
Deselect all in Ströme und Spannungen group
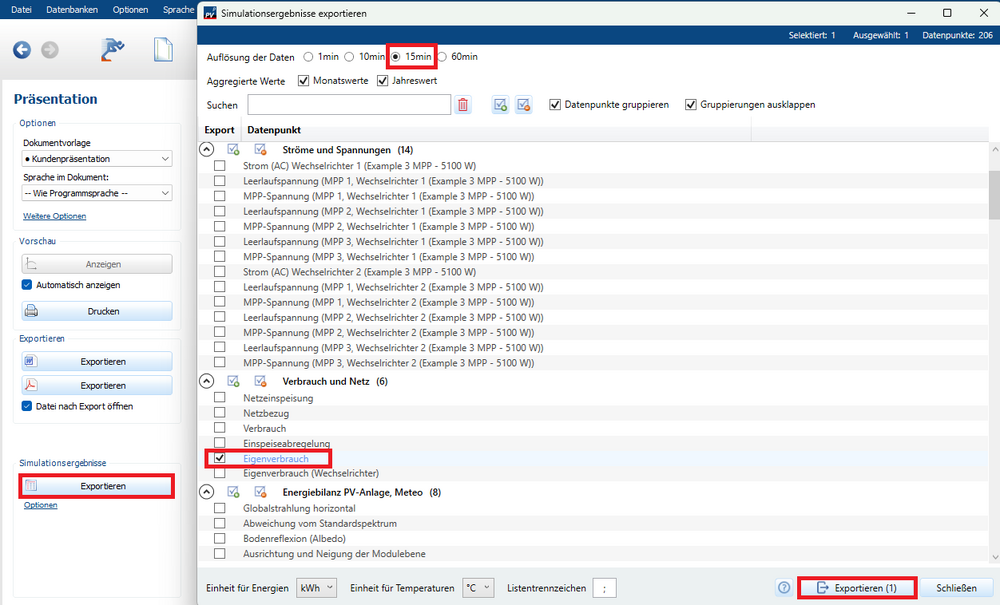(260, 149)
